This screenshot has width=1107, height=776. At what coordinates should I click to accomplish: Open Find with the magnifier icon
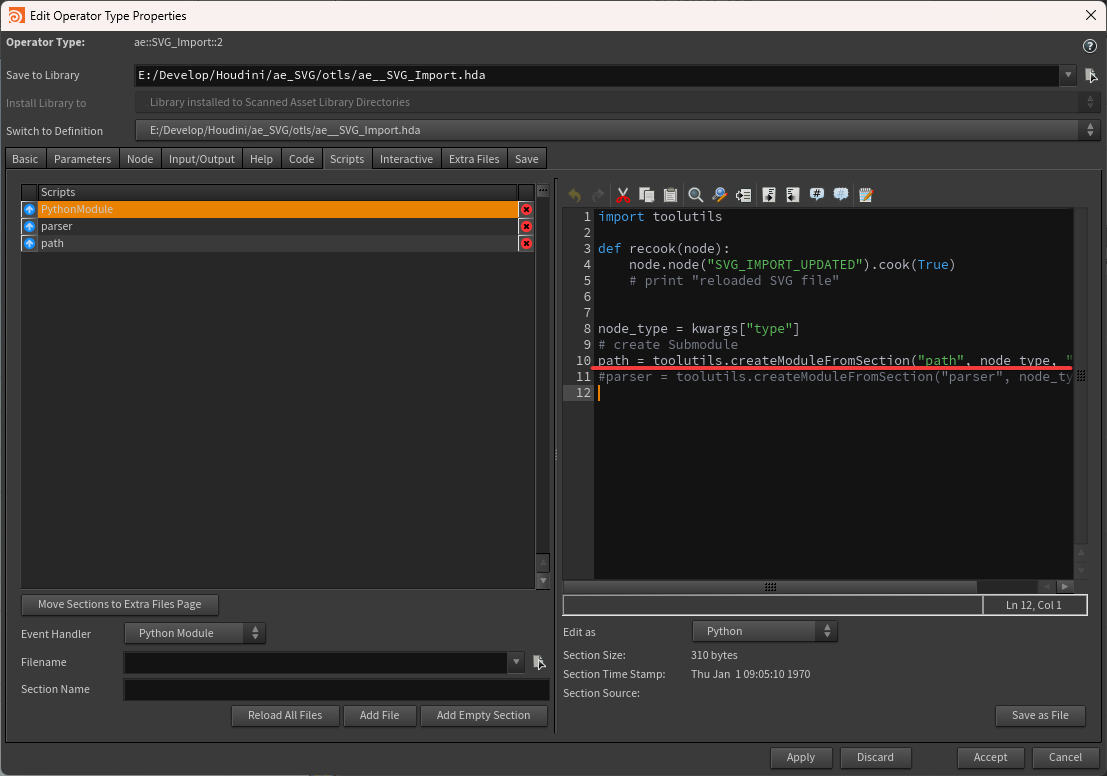tap(695, 195)
